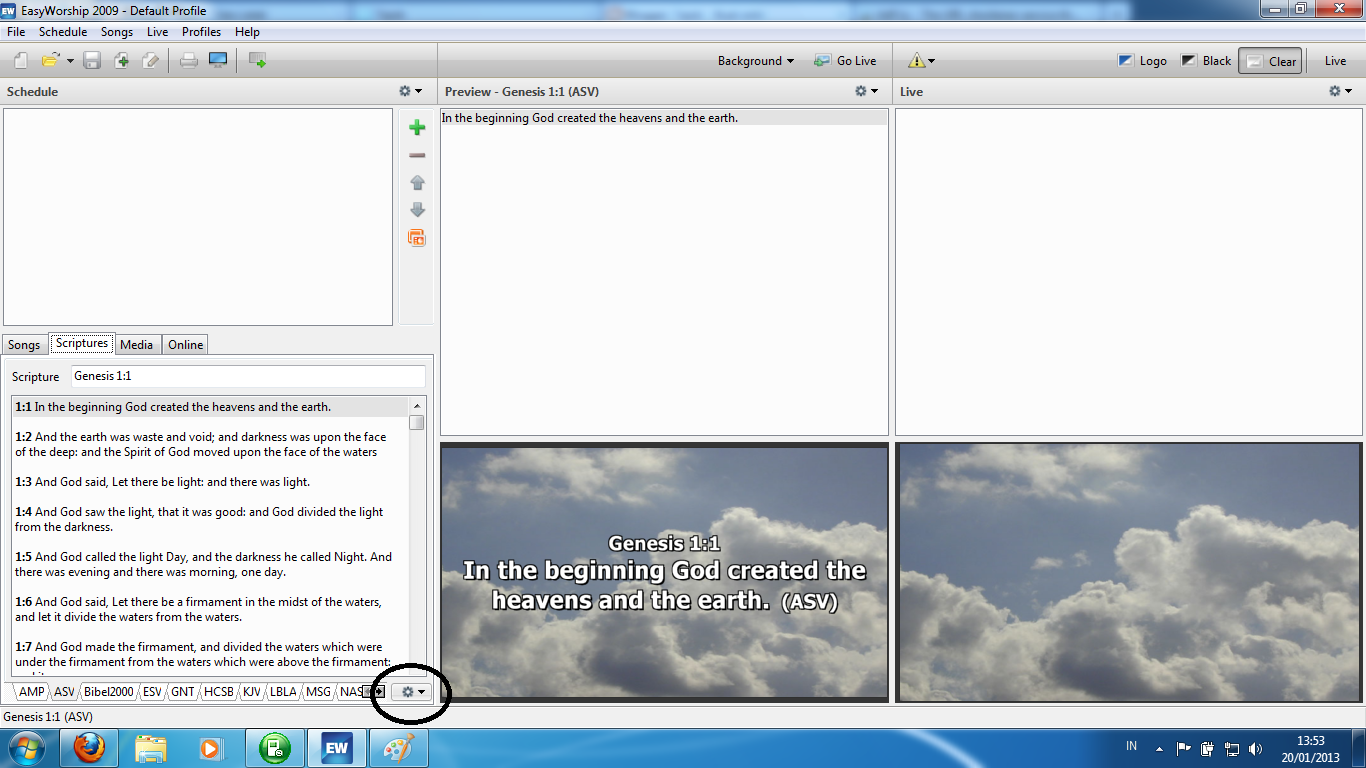Click the Live button in the top toolbar
Screen dimensions: 1366x768
click(1336, 61)
